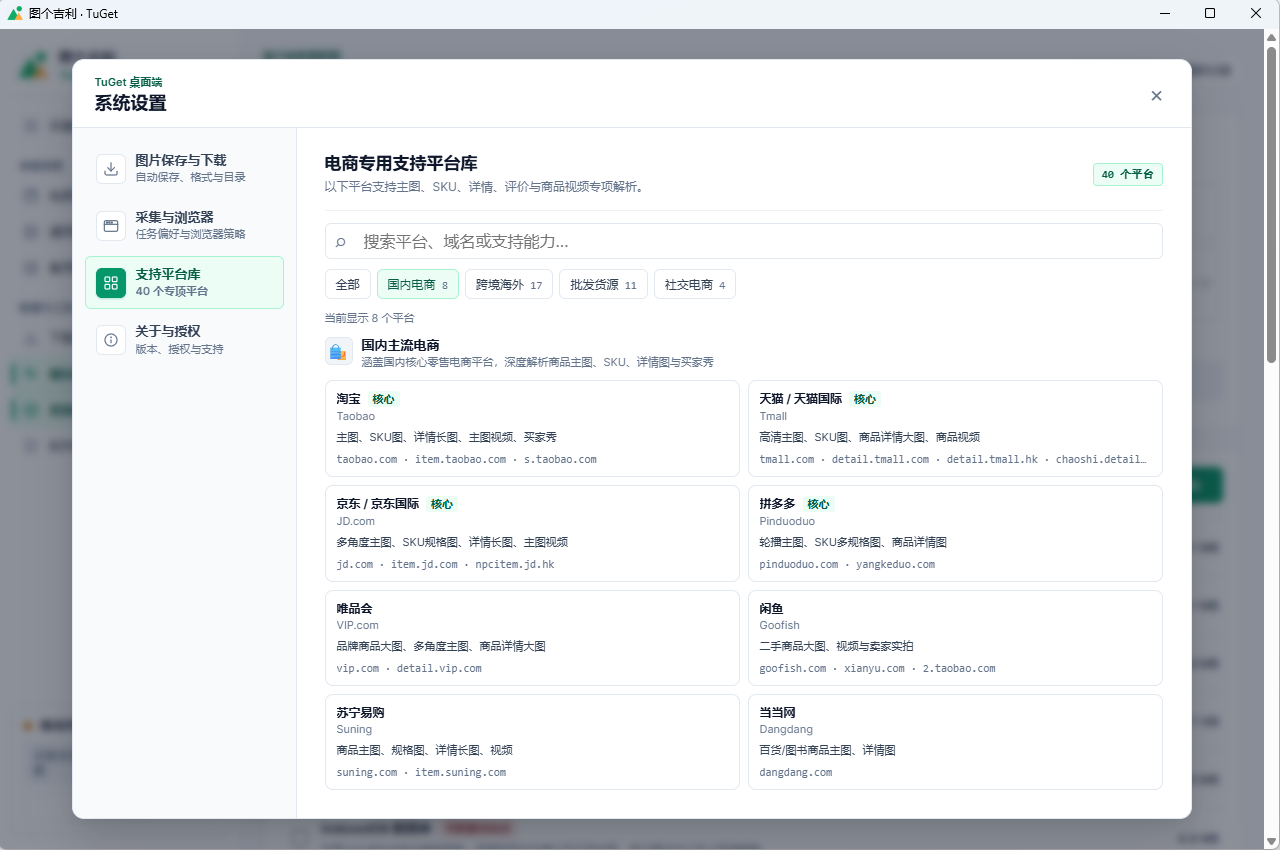Click the jd.com · item.jd.com domain line
The height and width of the screenshot is (850, 1280).
[x=445, y=565]
